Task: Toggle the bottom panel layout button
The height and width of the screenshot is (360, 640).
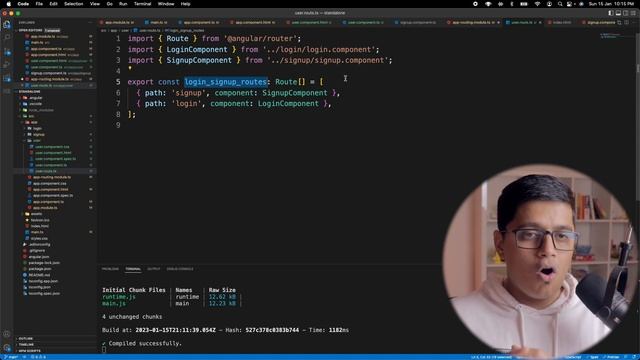Action: [618, 13]
